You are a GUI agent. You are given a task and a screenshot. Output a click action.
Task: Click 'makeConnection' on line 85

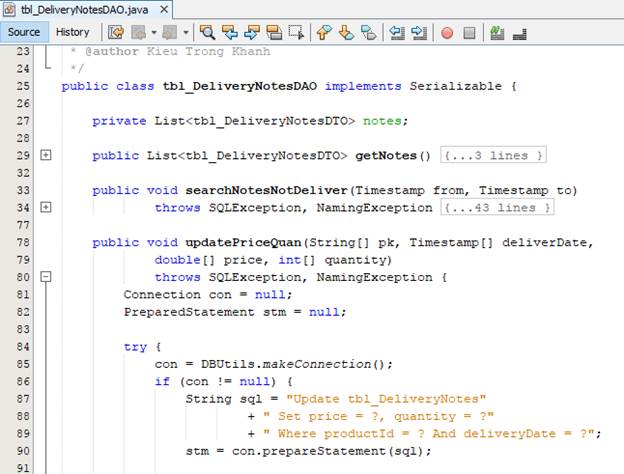(x=316, y=364)
